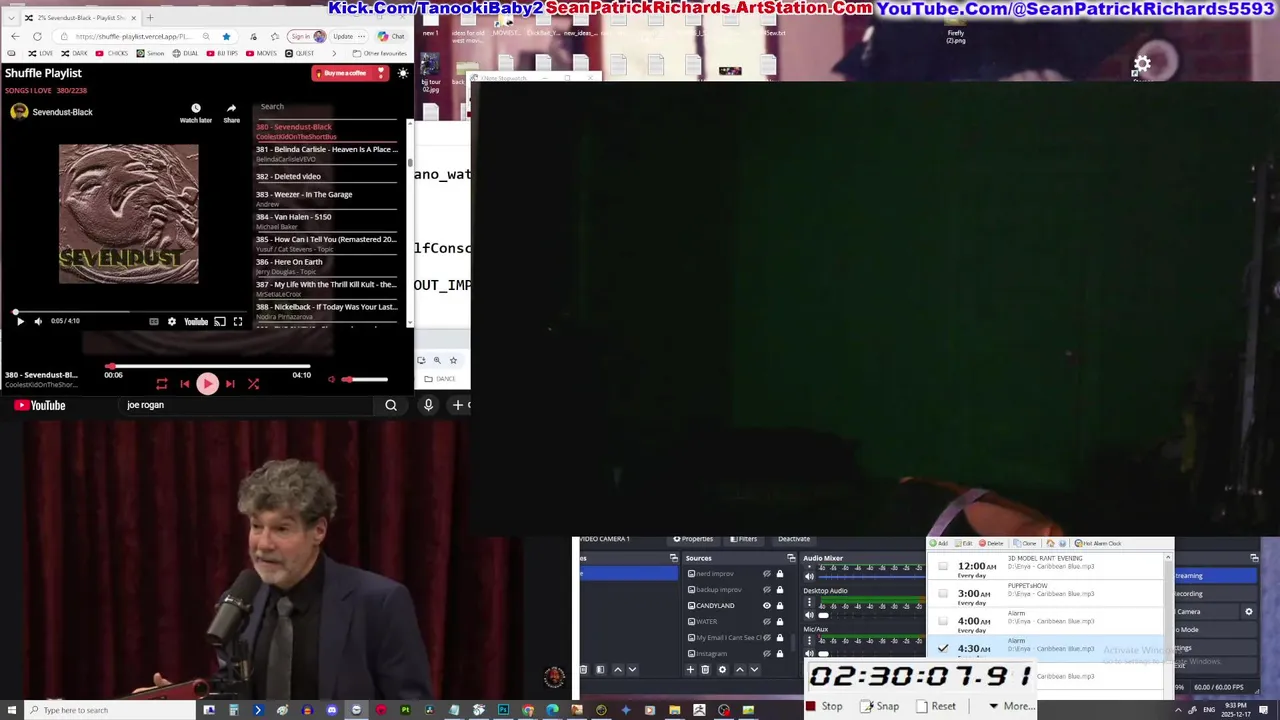Click the Buy me a coffee button
The height and width of the screenshot is (720, 1280).
point(350,73)
